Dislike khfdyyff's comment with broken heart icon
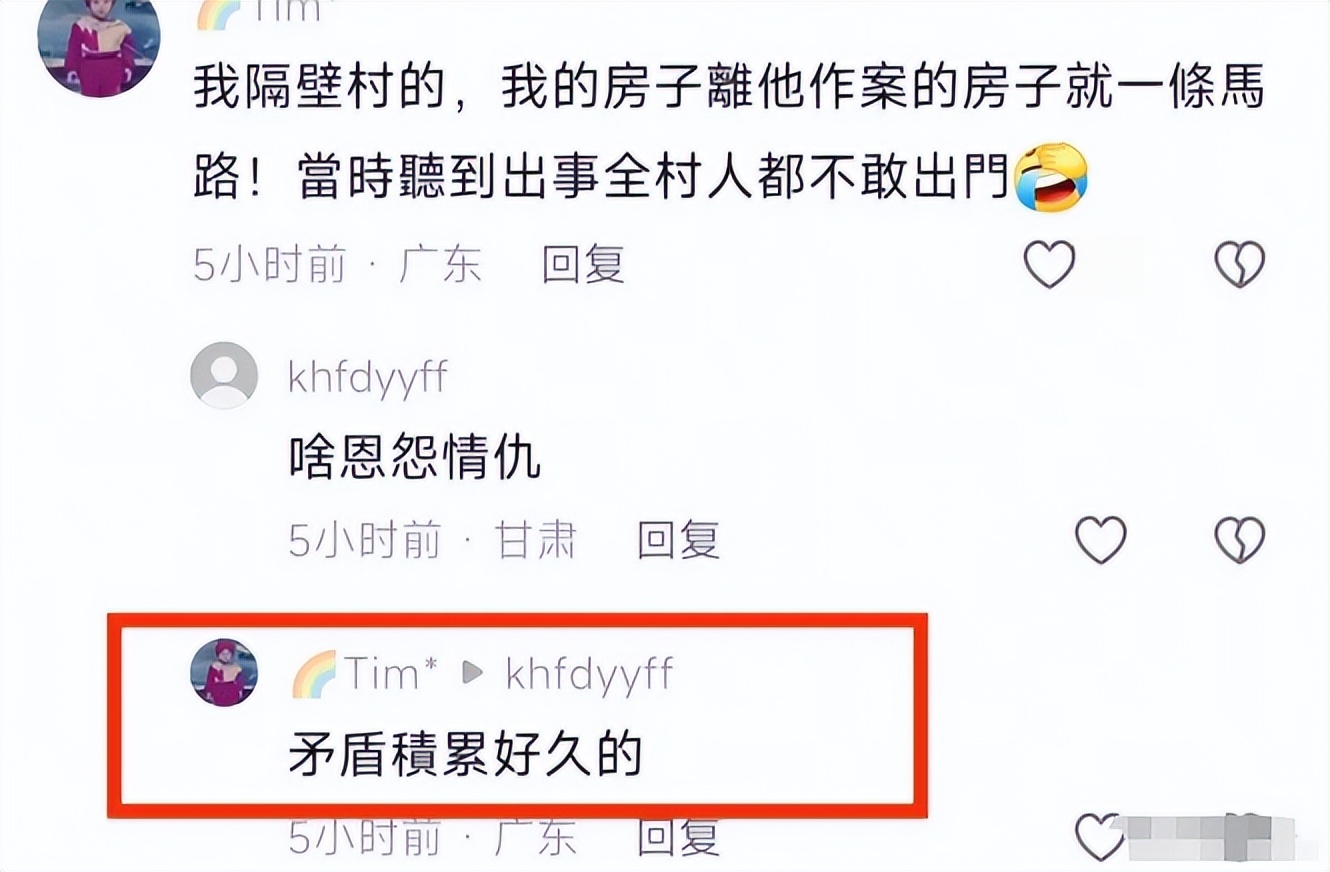 tap(1240, 540)
